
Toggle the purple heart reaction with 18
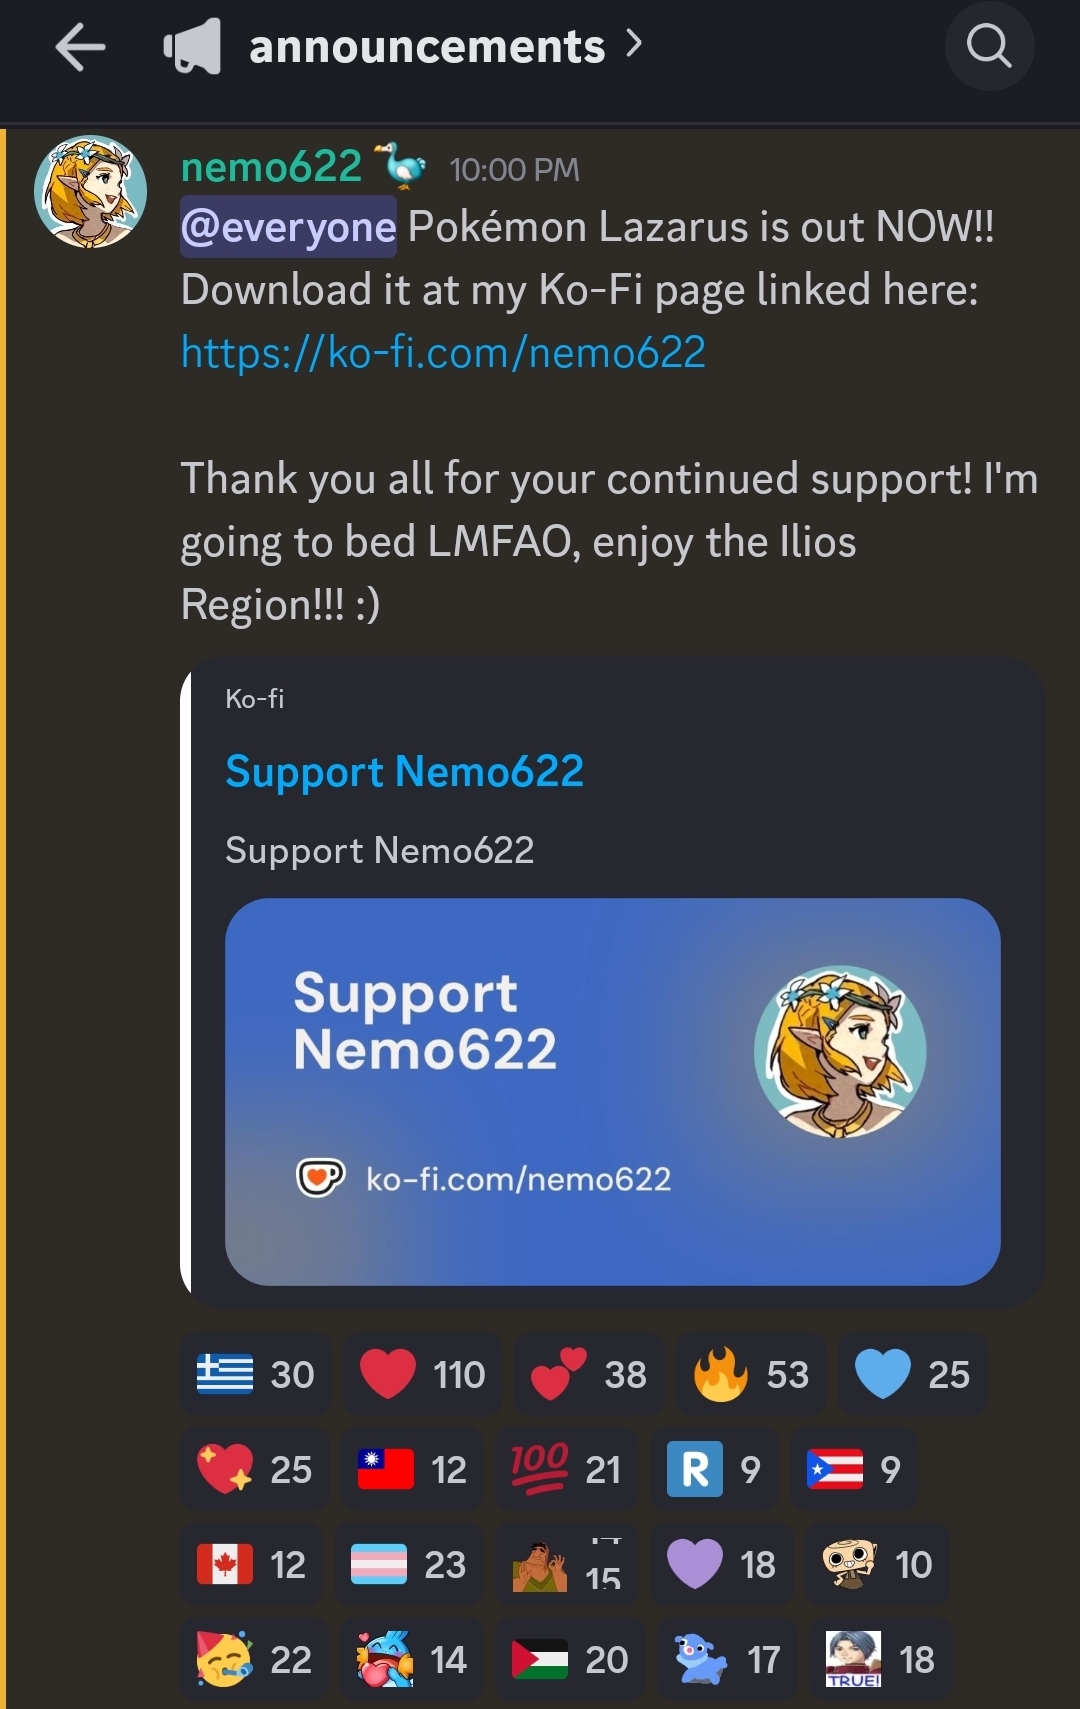(722, 1564)
